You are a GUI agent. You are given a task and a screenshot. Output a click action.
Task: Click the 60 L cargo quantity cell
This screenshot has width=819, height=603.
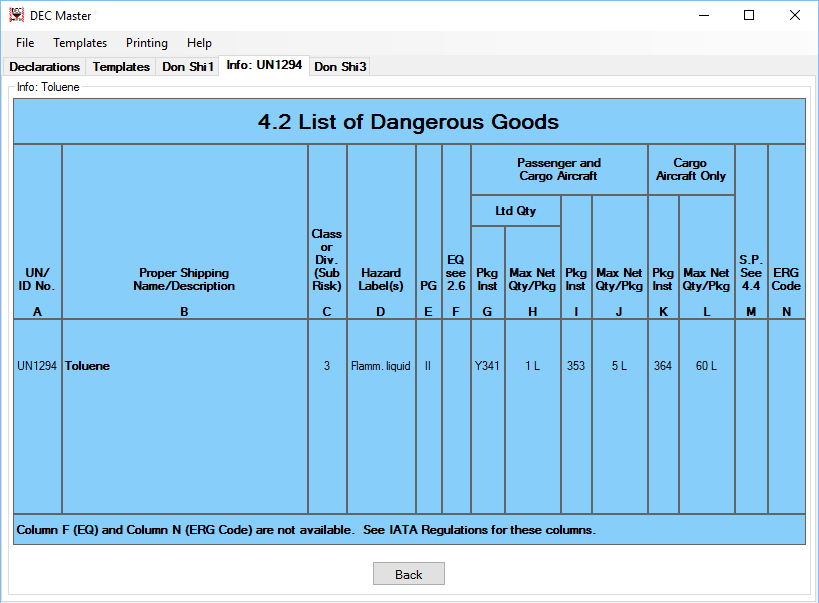(x=706, y=366)
